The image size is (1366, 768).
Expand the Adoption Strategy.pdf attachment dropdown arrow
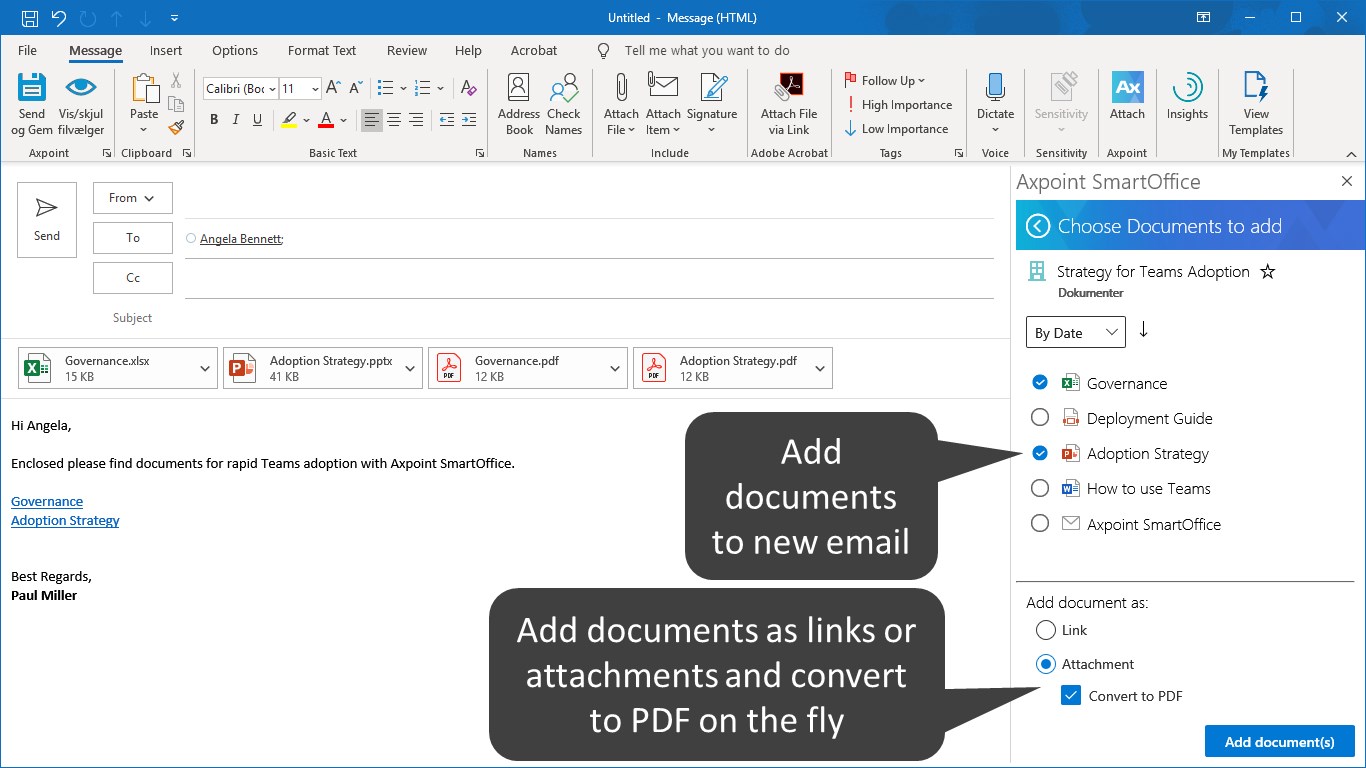(820, 369)
